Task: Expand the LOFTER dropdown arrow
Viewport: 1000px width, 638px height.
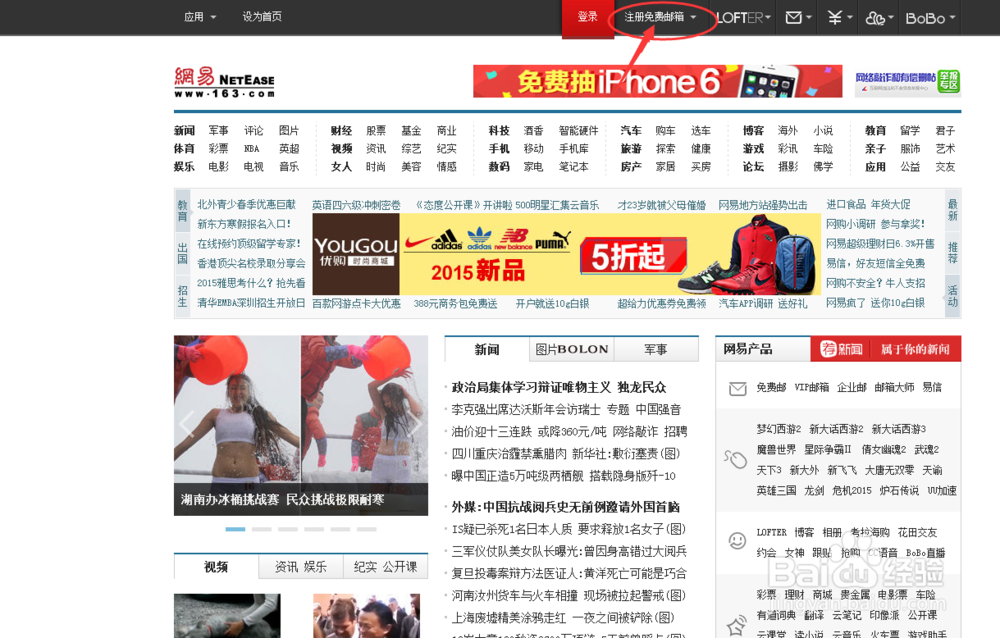Action: (x=767, y=17)
